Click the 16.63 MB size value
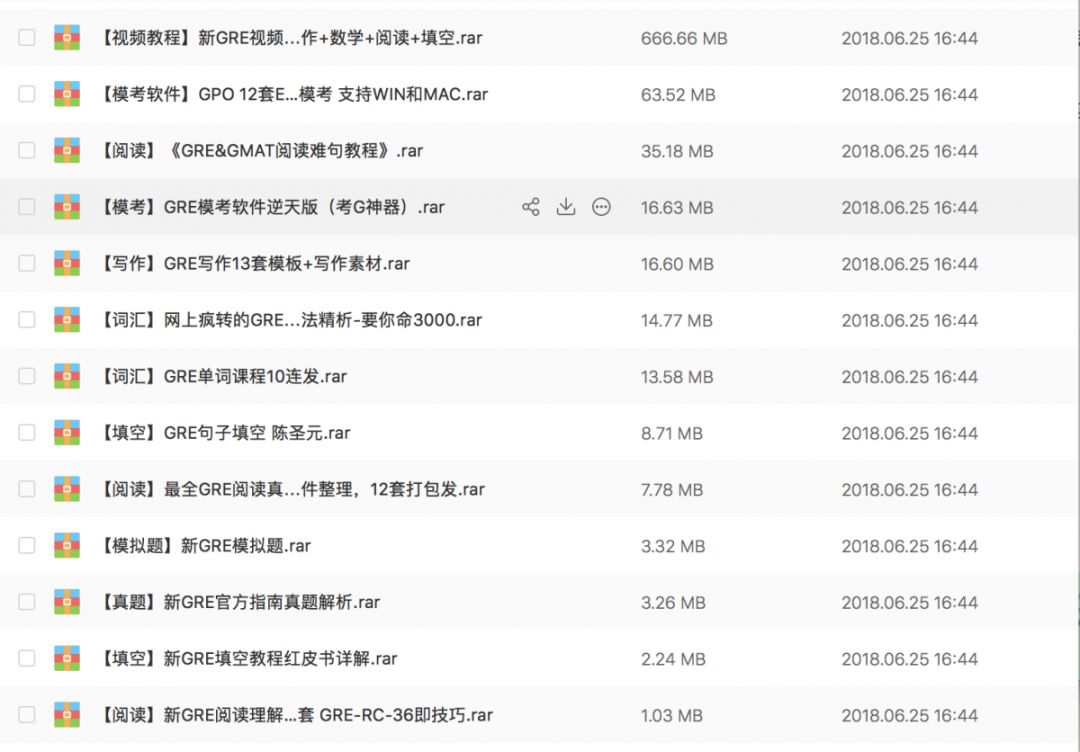Image resolution: width=1080 pixels, height=752 pixels. (677, 208)
